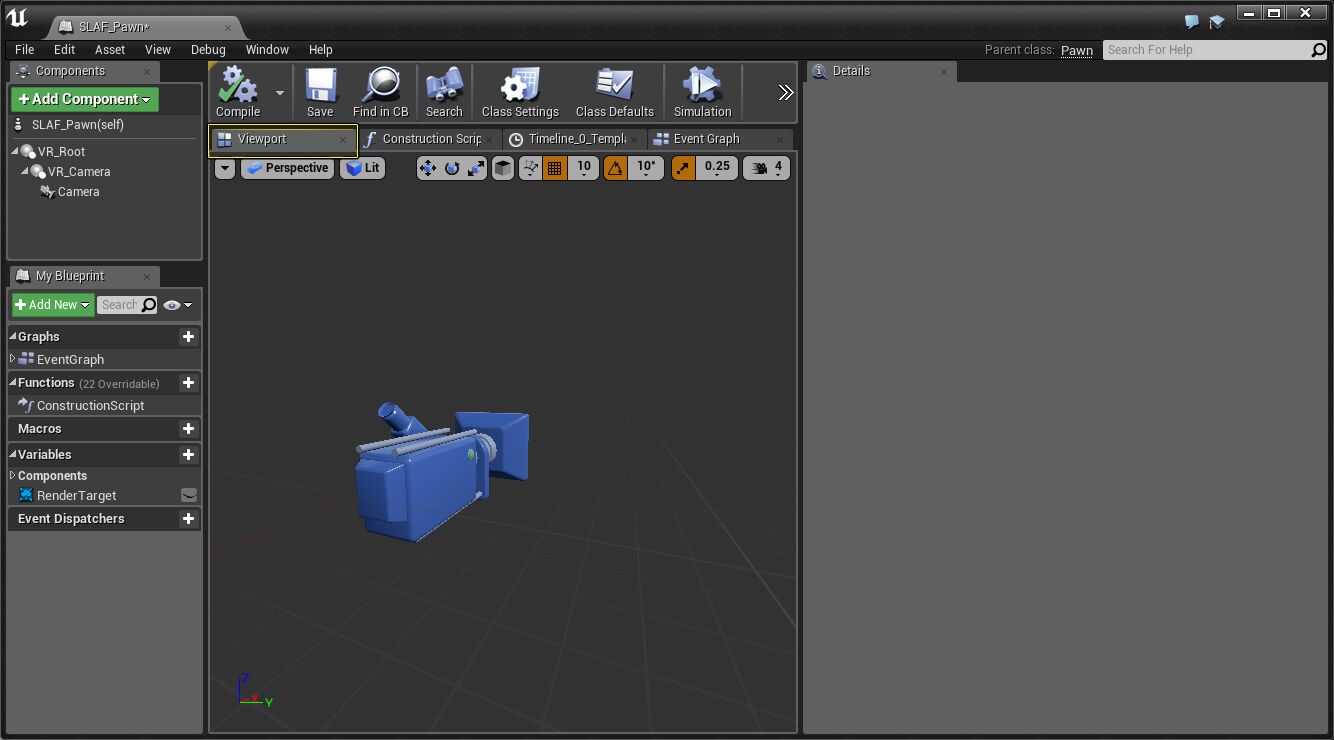Screen dimensions: 1334x740
Task: Toggle rotation snapping in the viewport
Action: click(x=614, y=168)
